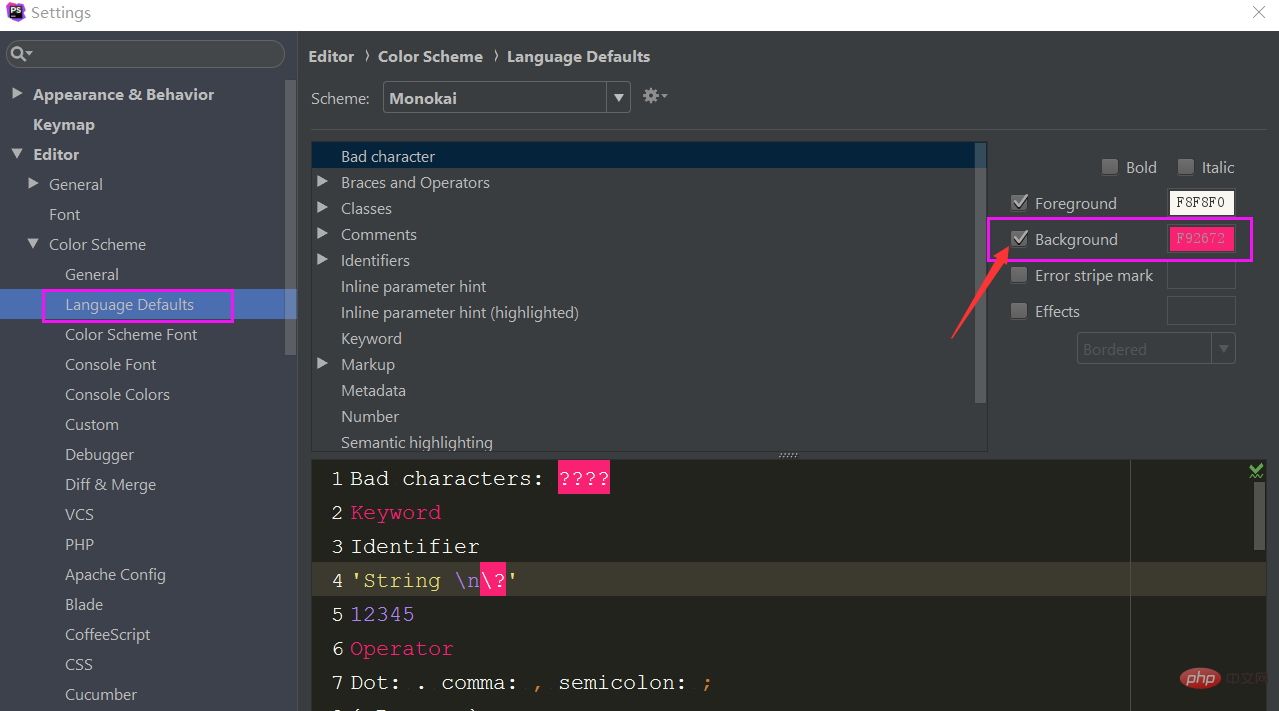The height and width of the screenshot is (711, 1279).
Task: Open Diff & Merge color settings
Action: pyautogui.click(x=111, y=484)
